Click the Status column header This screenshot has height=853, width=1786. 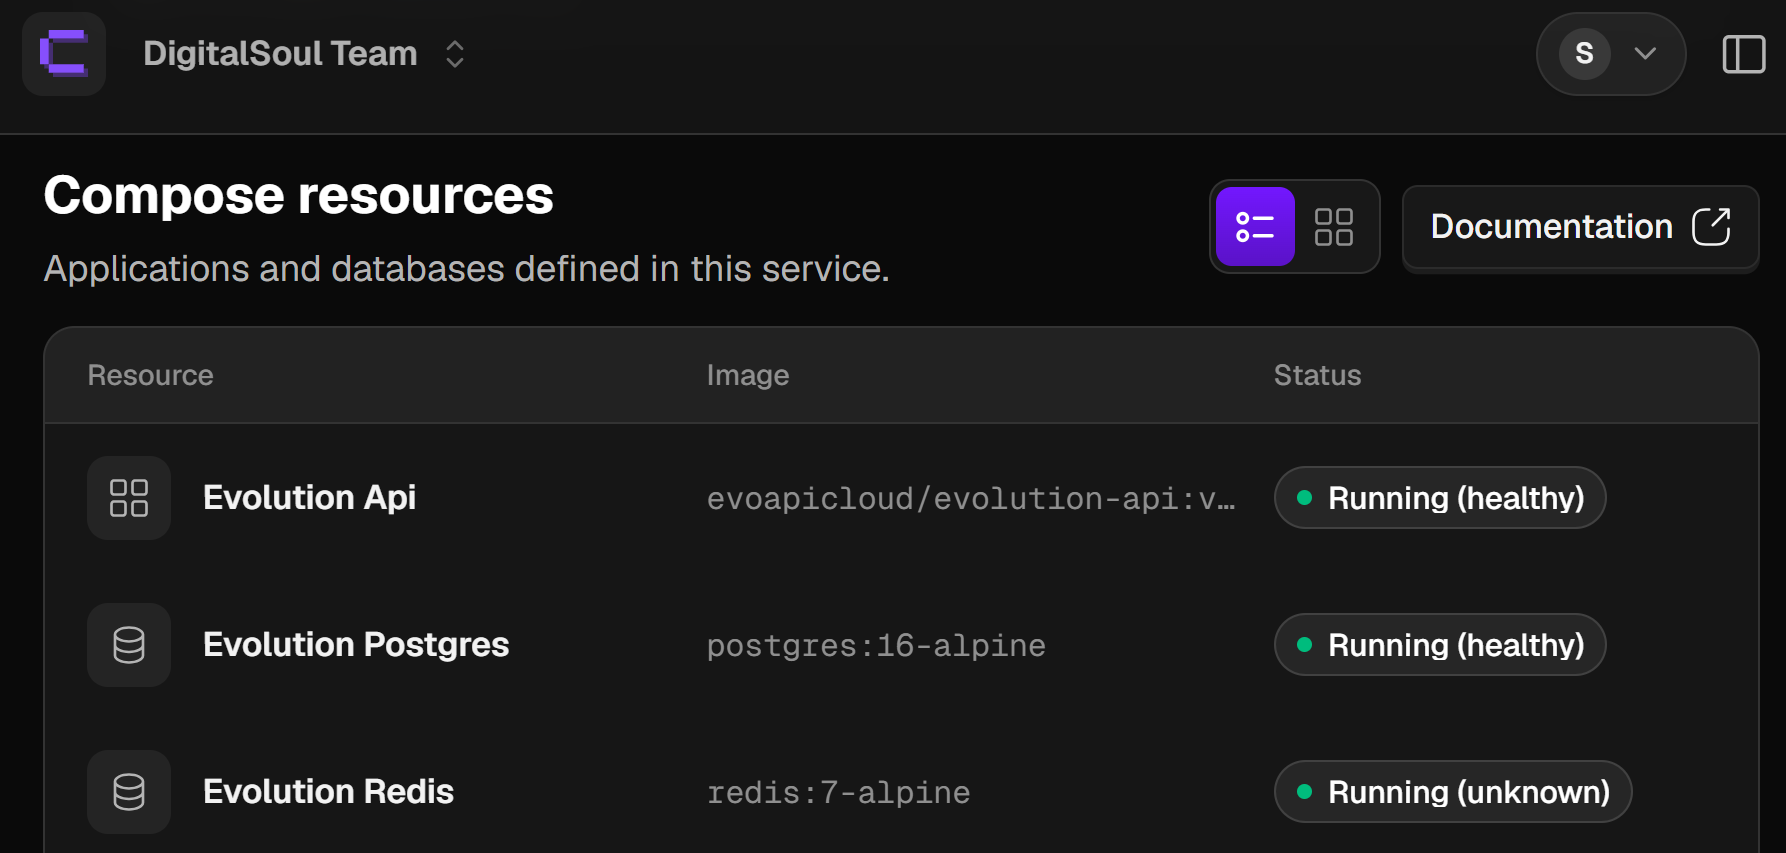[x=1318, y=375]
